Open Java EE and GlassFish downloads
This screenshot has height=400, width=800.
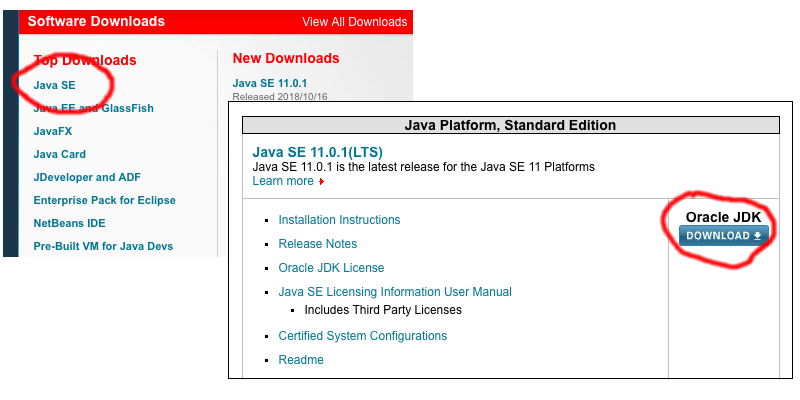[x=93, y=108]
